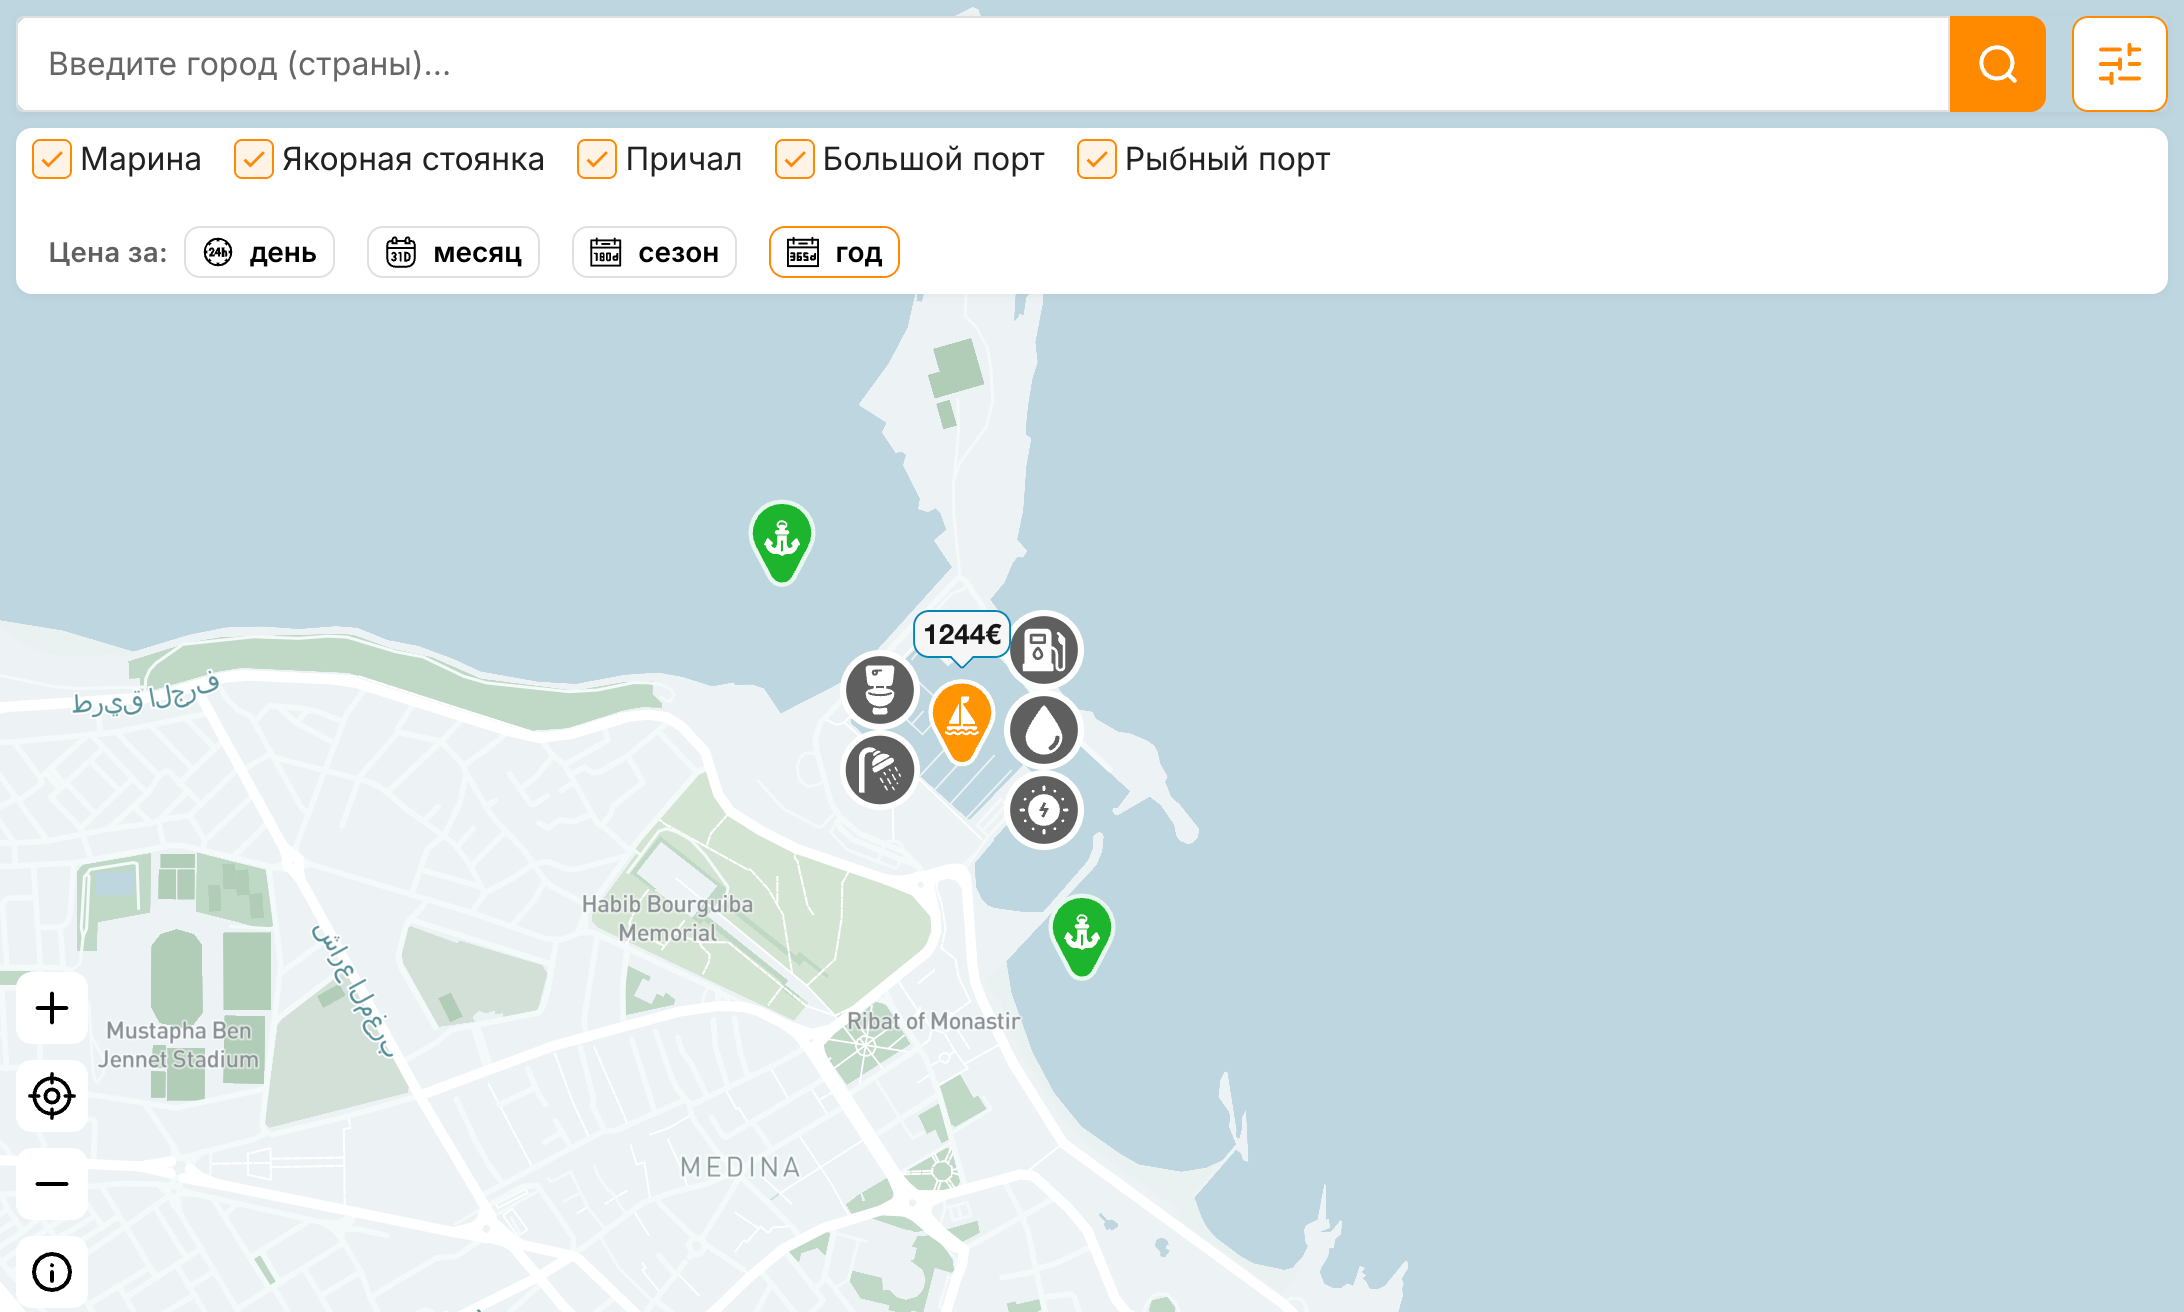Click the shower facility marker

coord(880,770)
